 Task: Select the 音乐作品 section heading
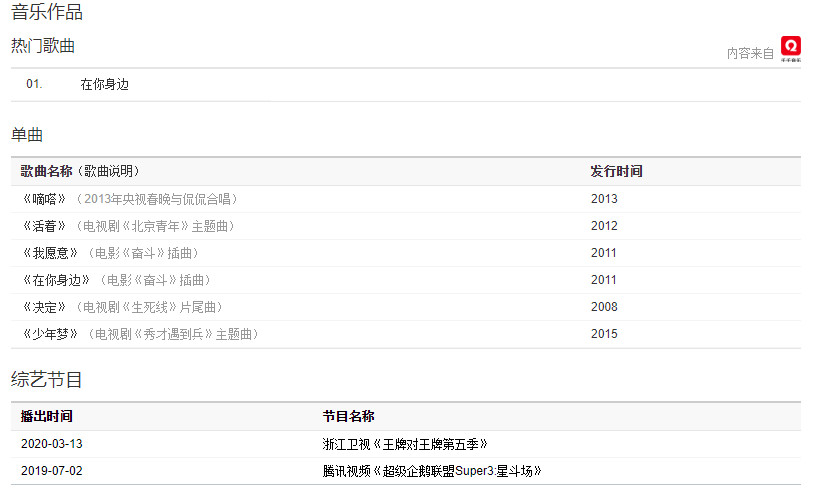pos(47,13)
